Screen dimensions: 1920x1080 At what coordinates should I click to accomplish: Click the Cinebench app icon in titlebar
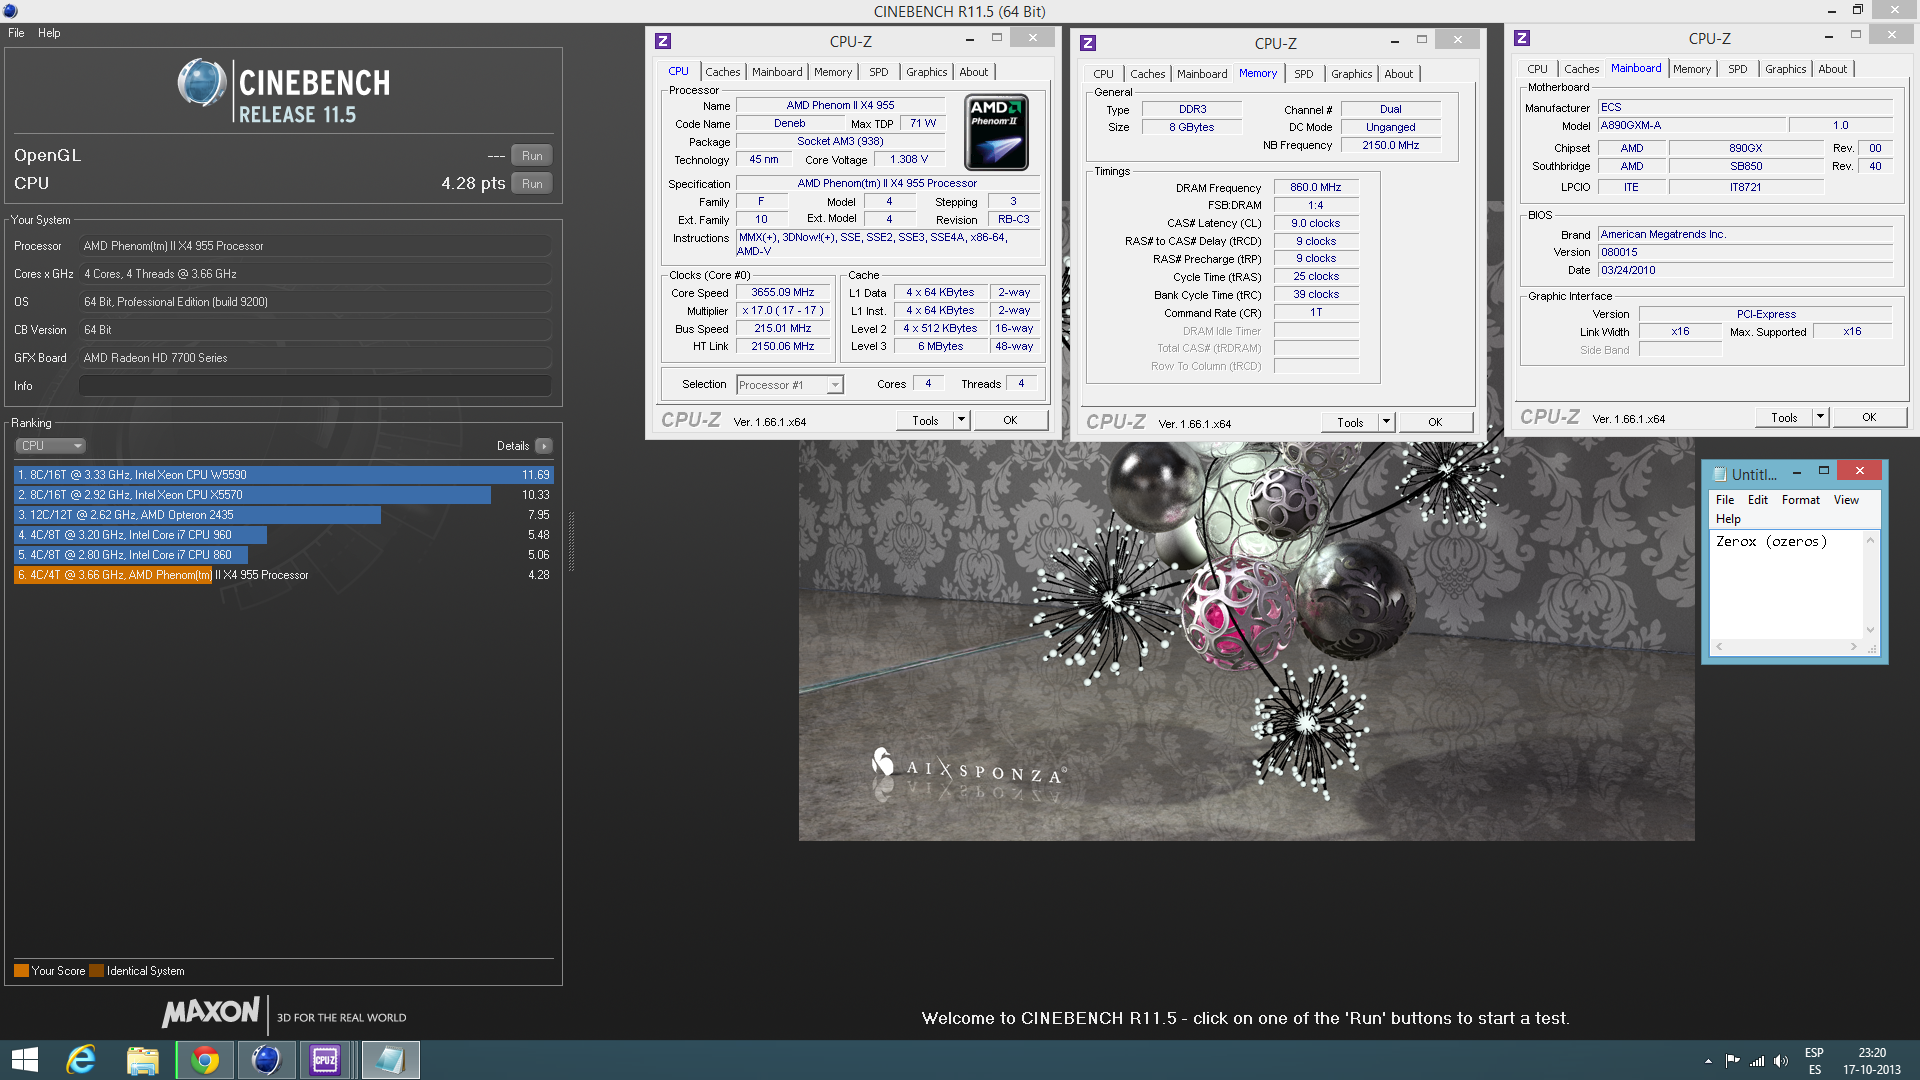coord(10,11)
